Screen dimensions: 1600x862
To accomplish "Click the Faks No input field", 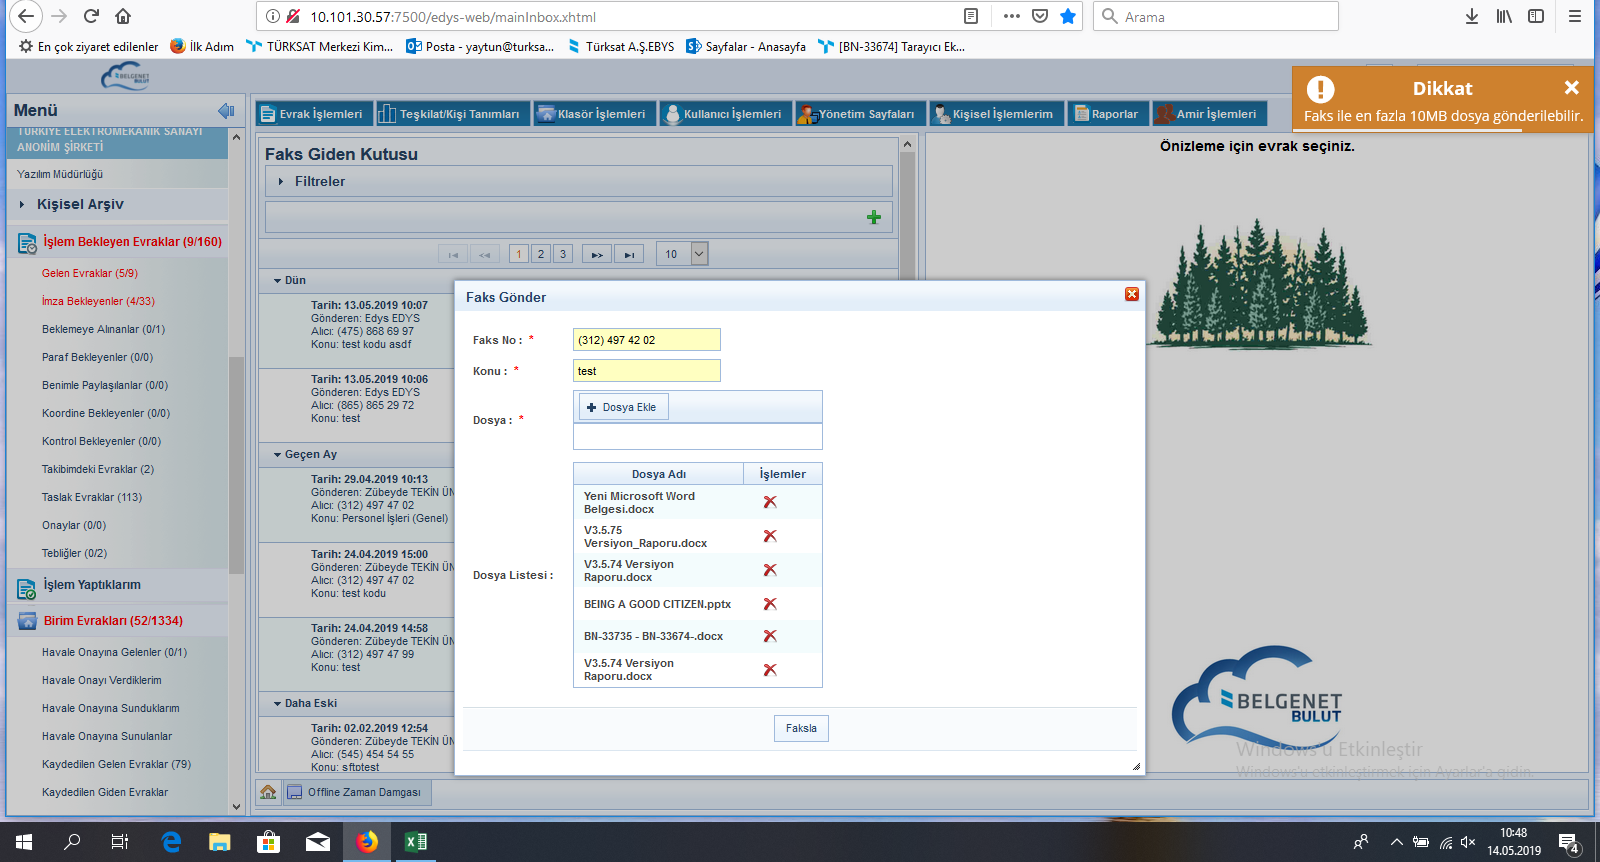I will [x=646, y=340].
